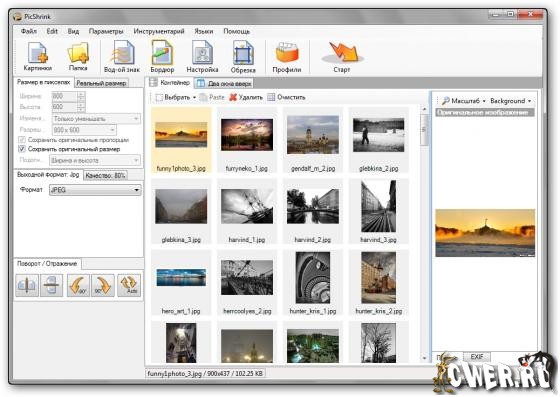Viewport: 560px width, 397px height.
Task: Expand the Формат JPEG dropdown
Action: [x=95, y=190]
